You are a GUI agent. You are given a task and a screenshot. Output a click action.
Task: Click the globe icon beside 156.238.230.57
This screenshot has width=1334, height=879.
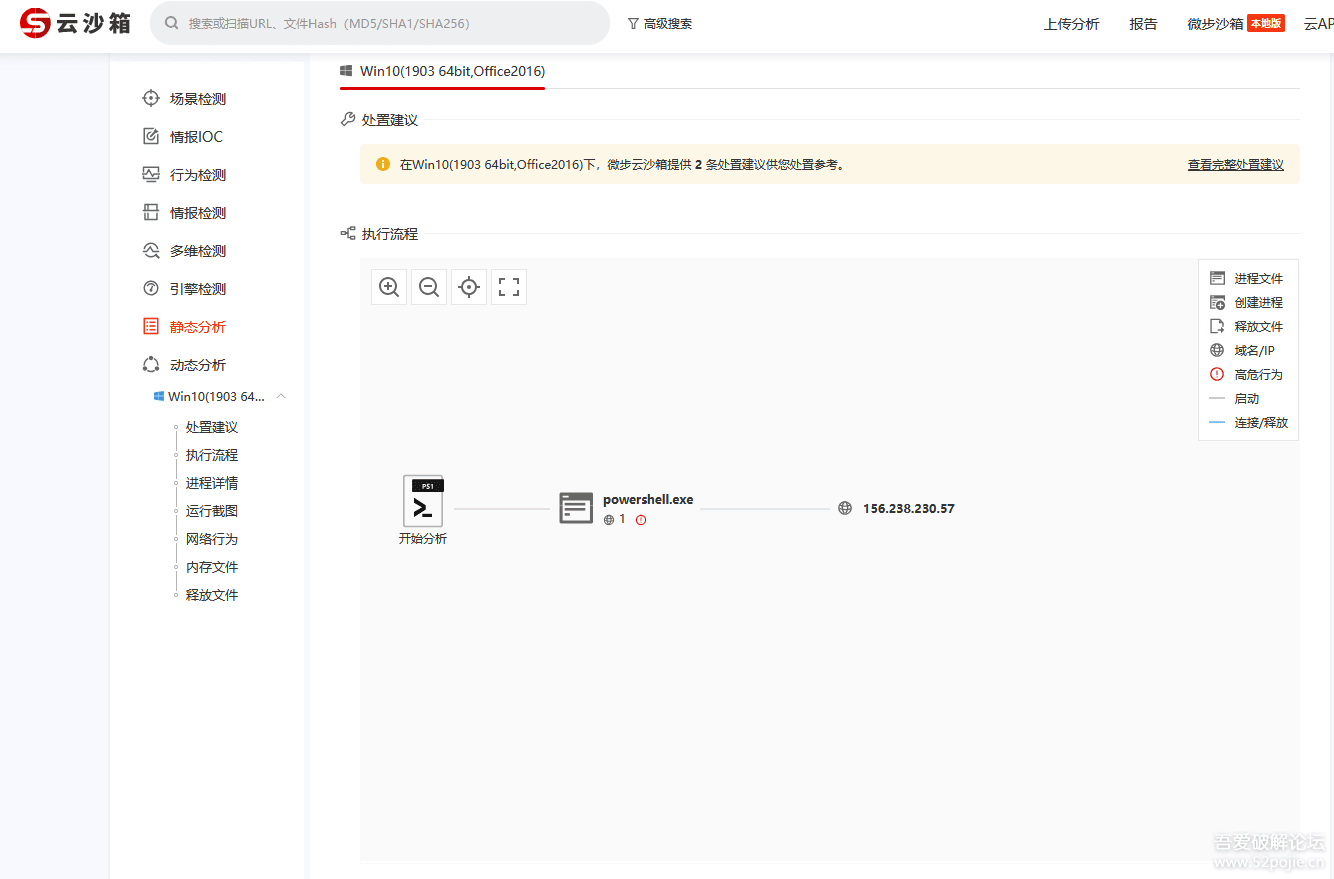pos(845,508)
